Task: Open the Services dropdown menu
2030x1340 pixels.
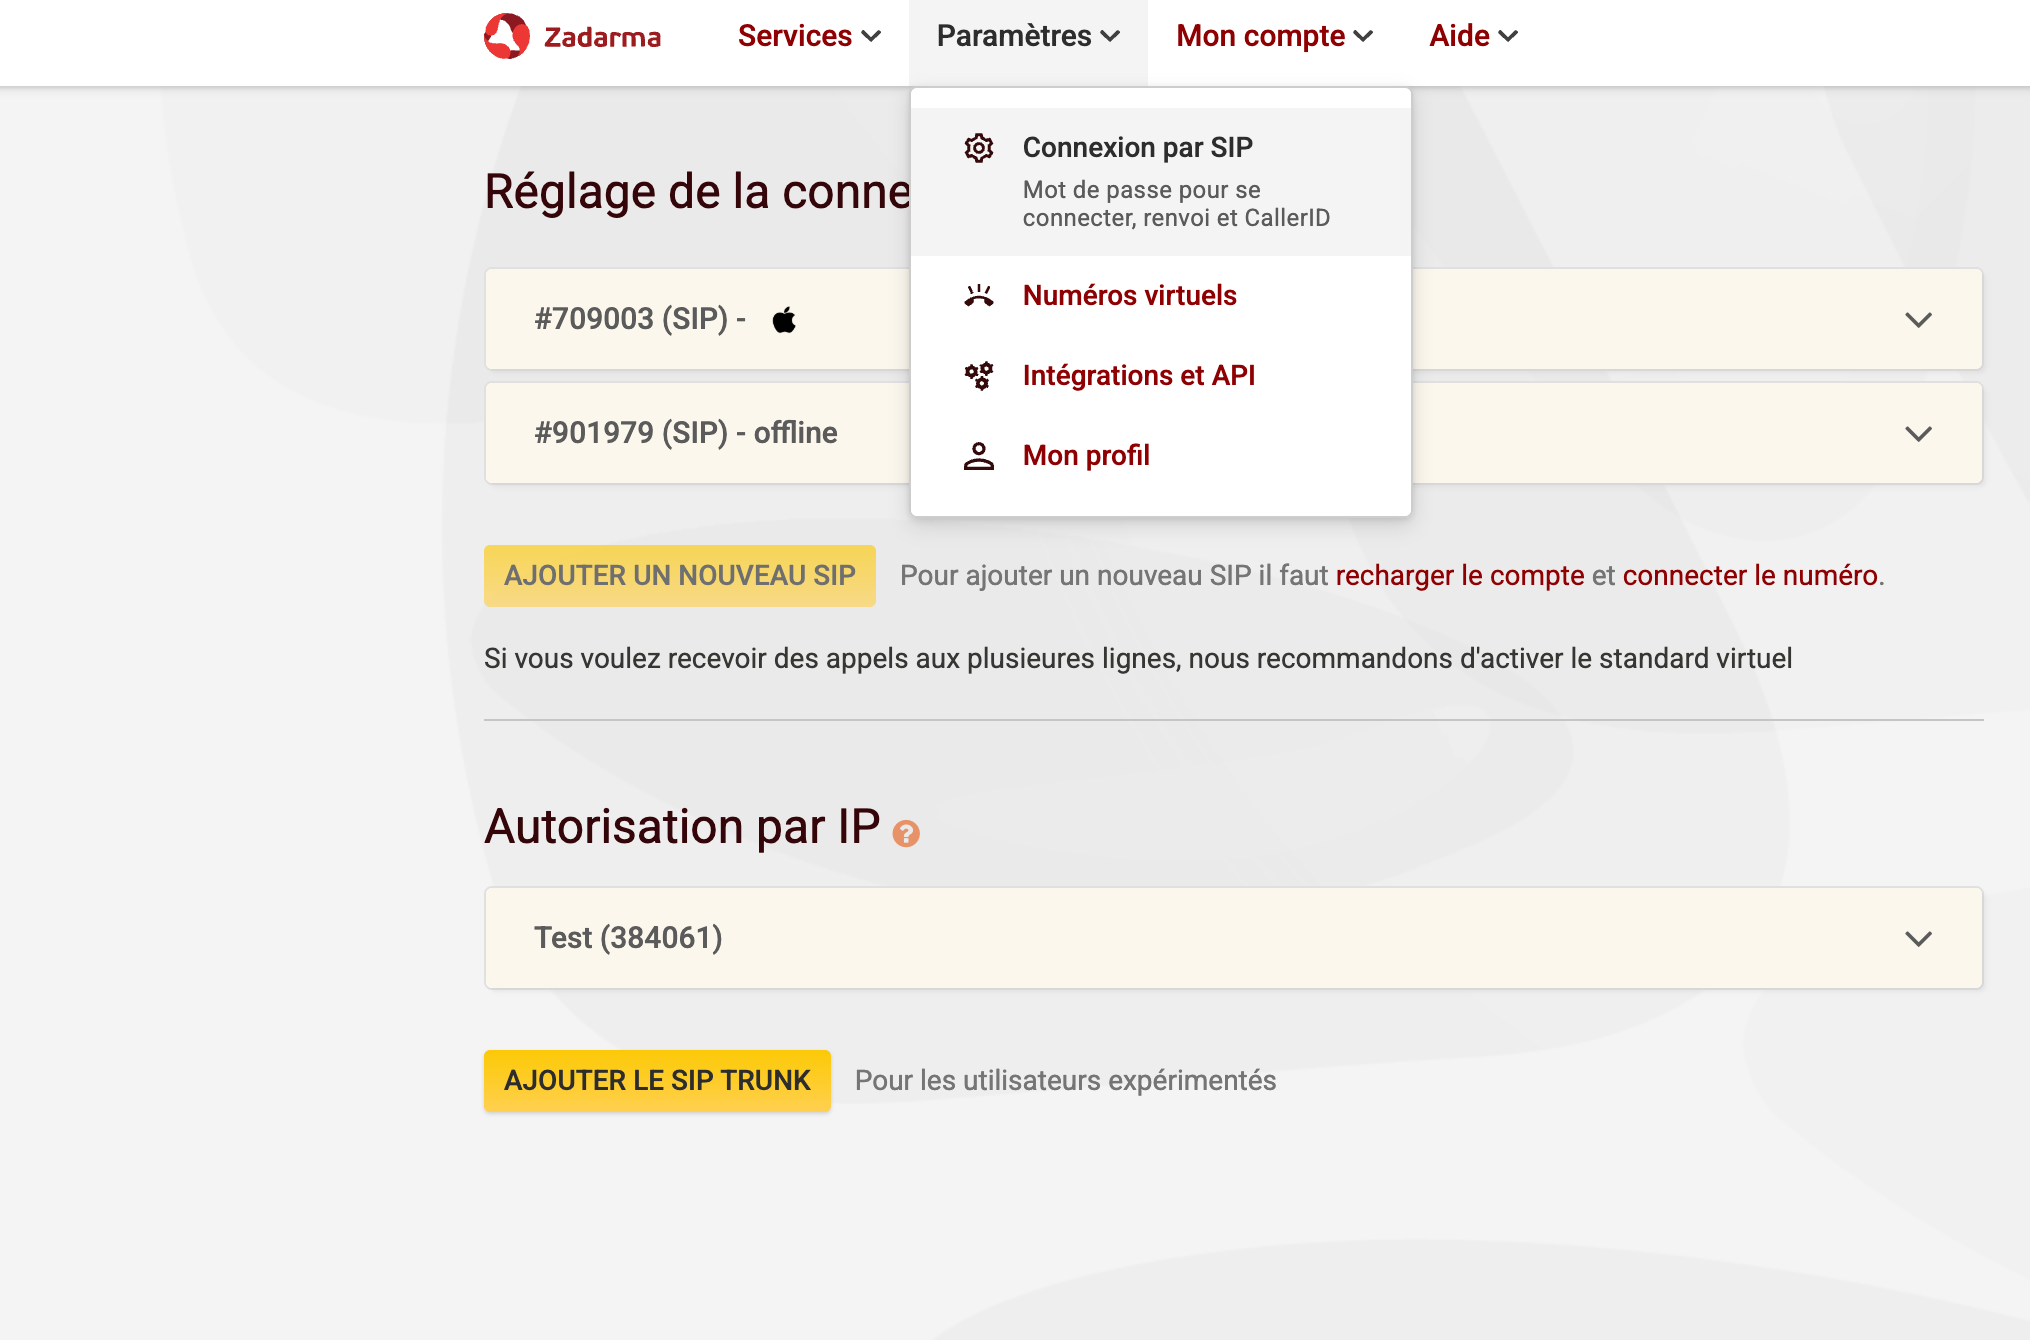Action: 808,36
